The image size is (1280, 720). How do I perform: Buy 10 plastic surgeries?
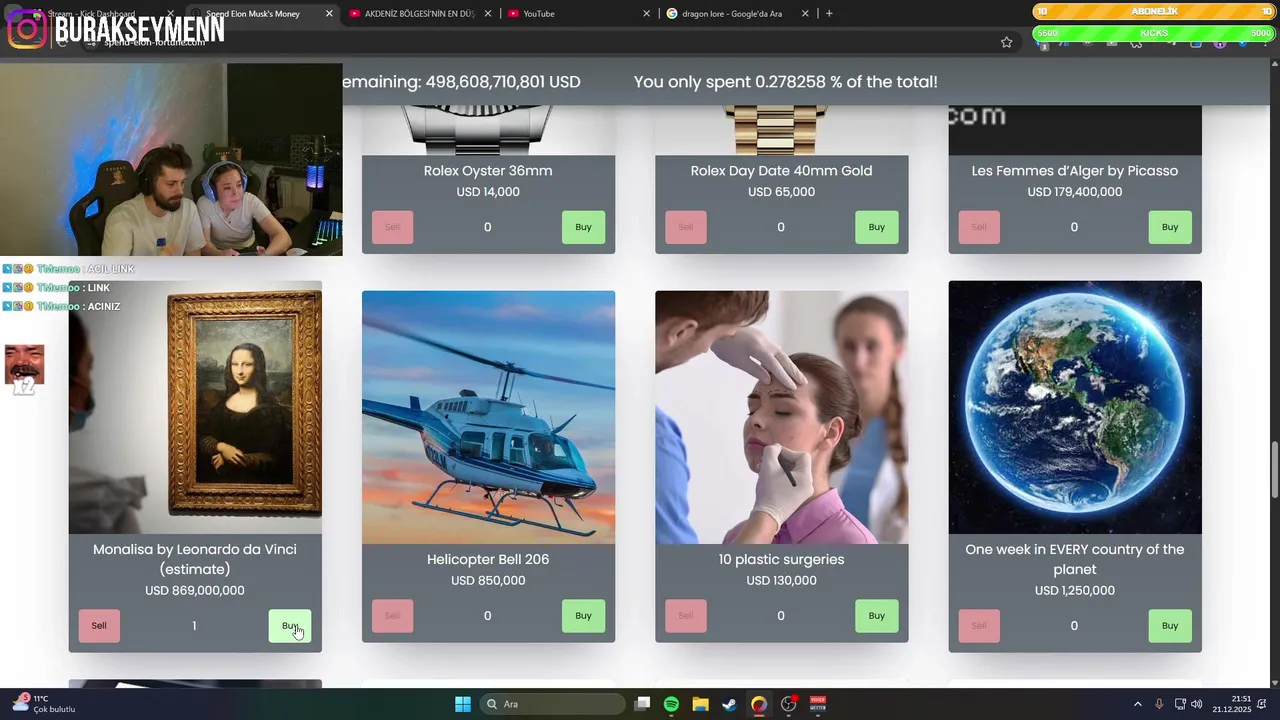(876, 616)
